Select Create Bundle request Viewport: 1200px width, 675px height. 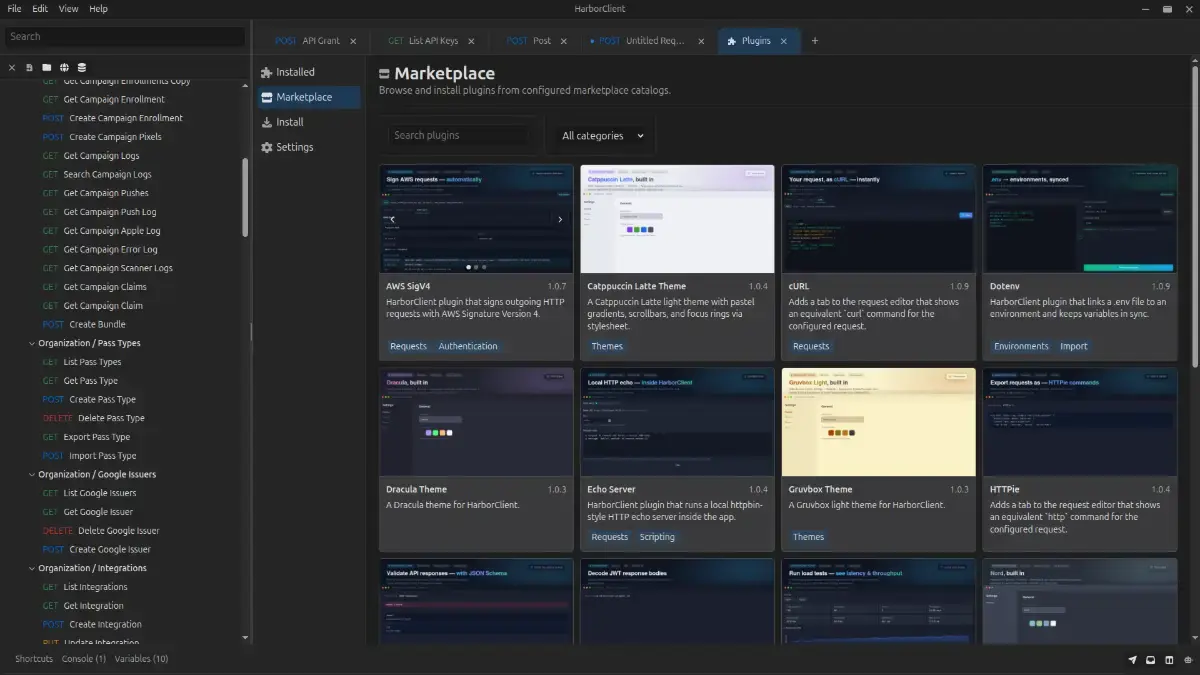pos(97,324)
